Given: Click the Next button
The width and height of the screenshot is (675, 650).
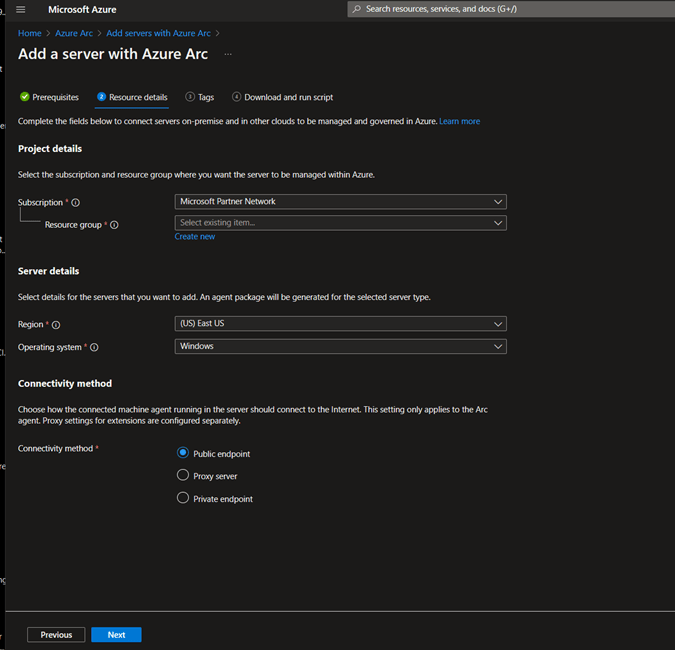Looking at the screenshot, I should (116, 635).
